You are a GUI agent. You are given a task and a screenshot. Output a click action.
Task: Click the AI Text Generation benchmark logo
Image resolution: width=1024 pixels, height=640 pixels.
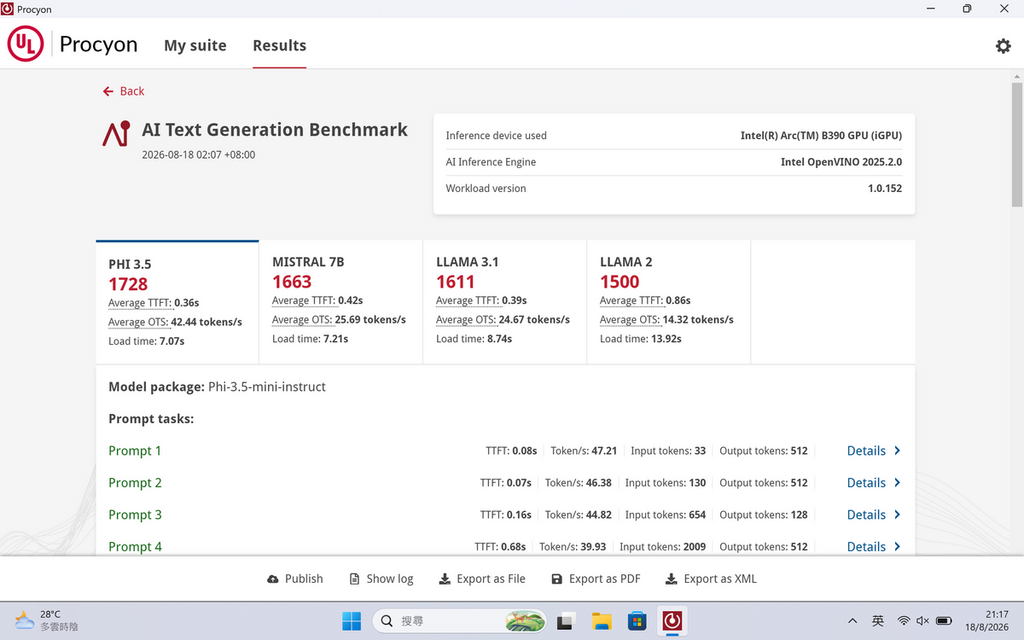click(x=116, y=134)
